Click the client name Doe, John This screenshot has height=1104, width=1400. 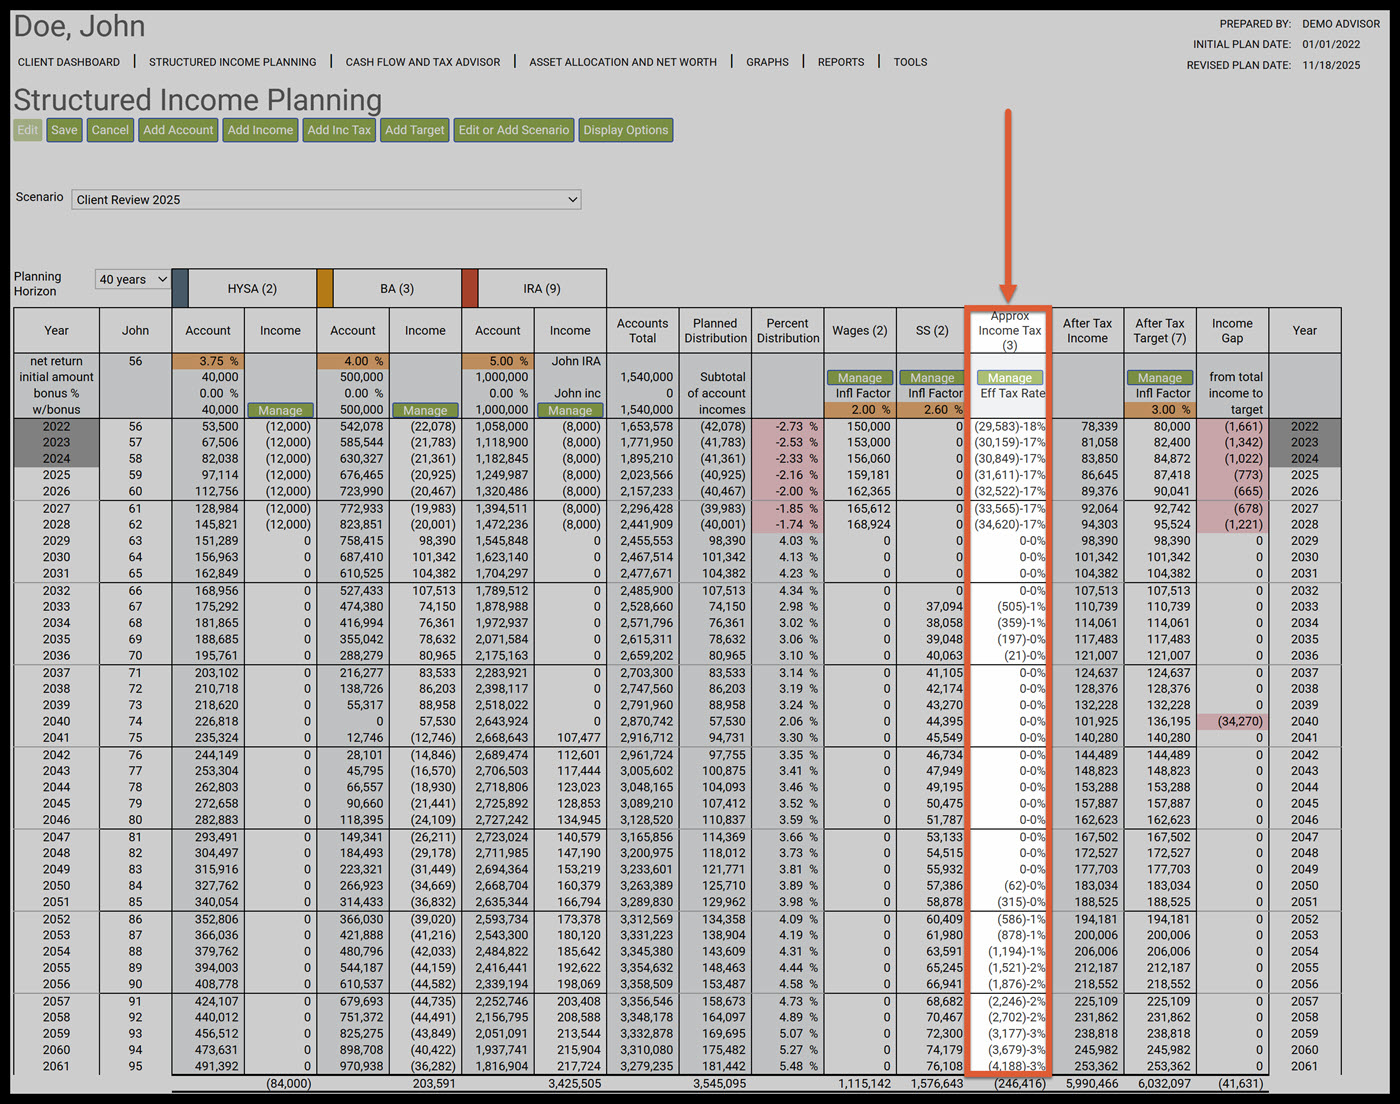point(79,26)
